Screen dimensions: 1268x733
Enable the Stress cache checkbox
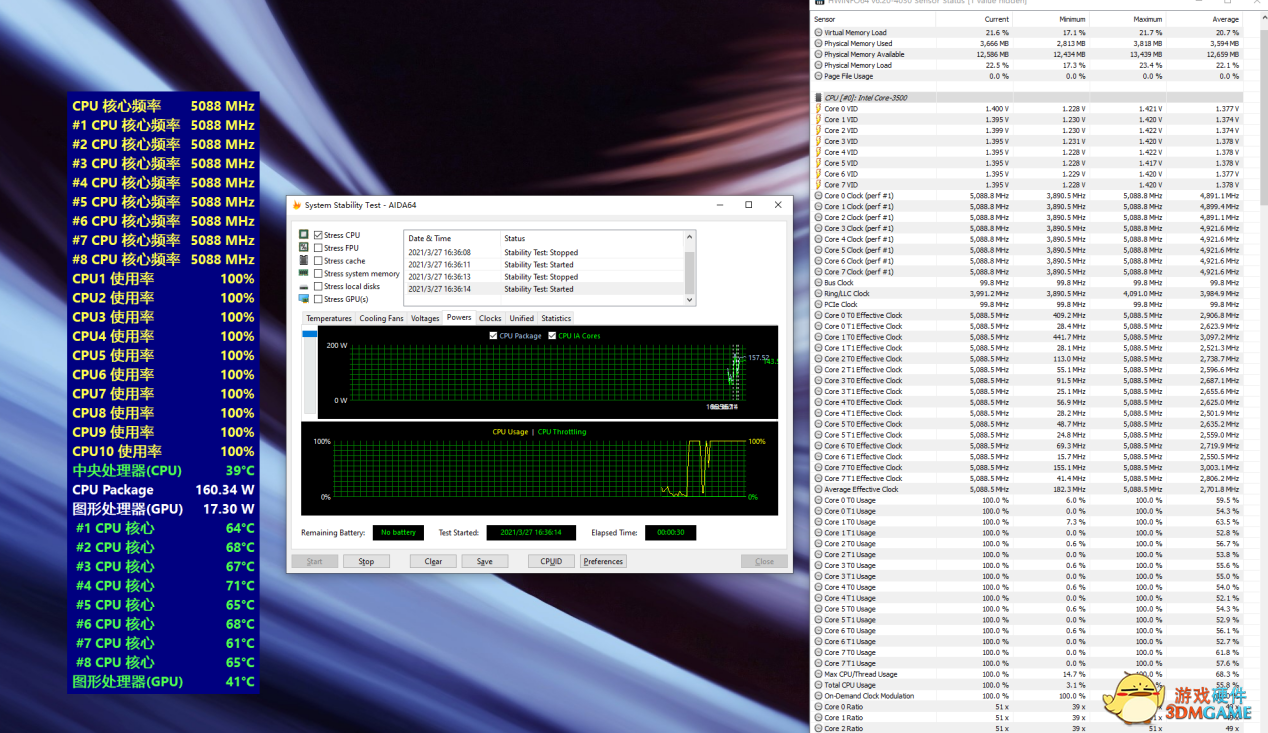point(318,261)
